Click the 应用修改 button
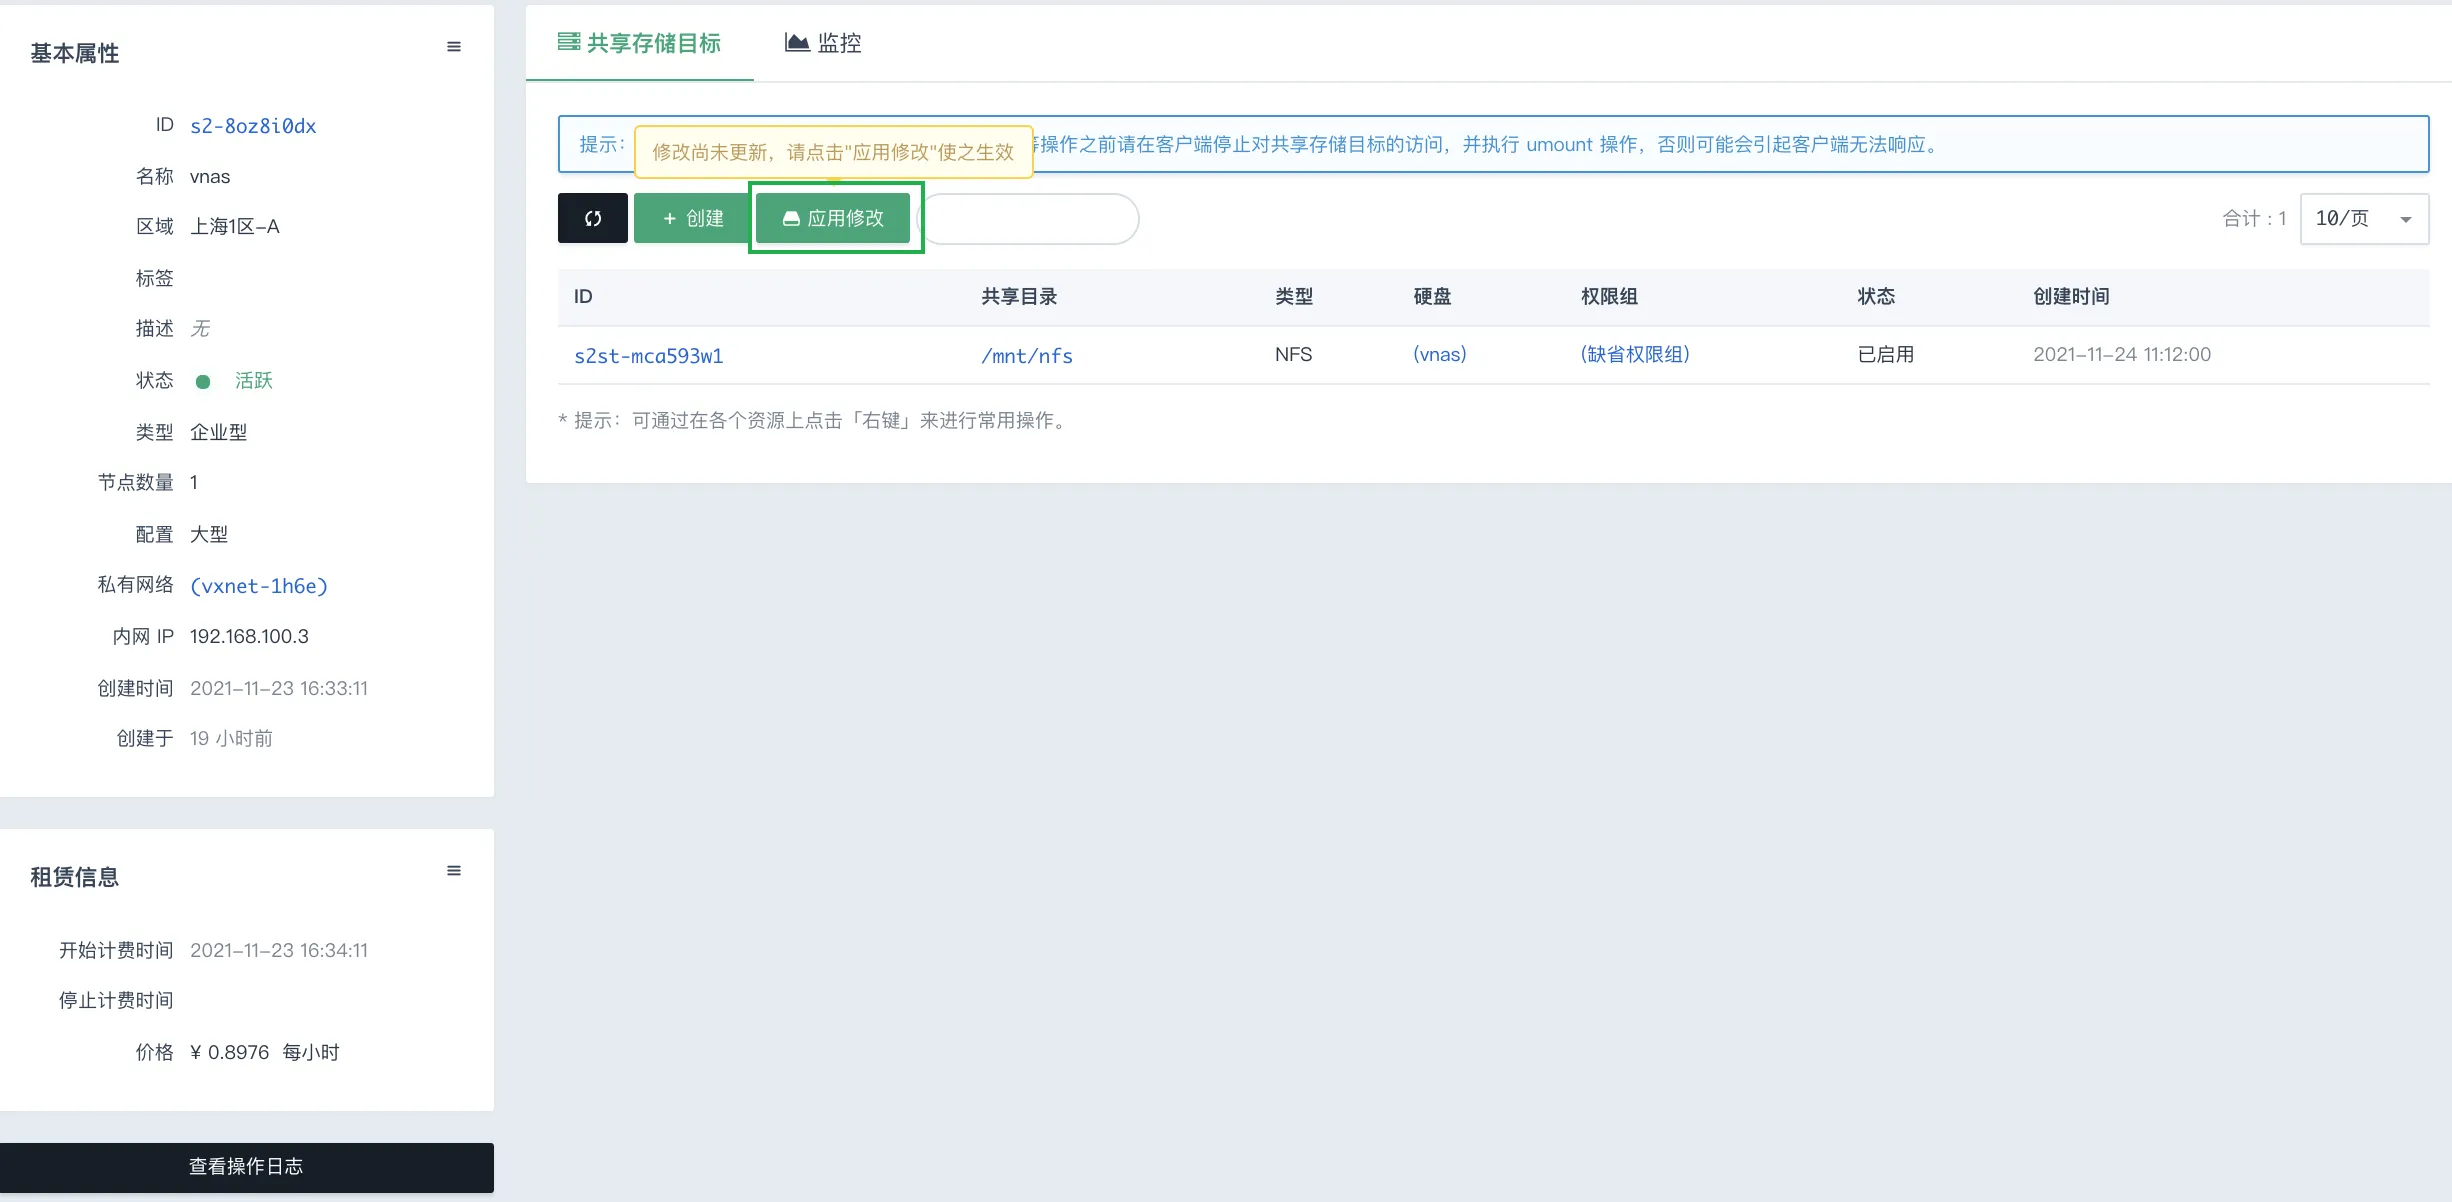2452x1202 pixels. (x=833, y=218)
